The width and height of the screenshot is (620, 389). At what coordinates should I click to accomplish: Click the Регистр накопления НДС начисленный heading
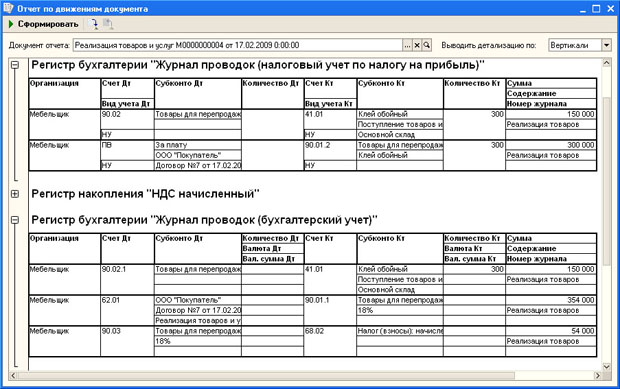(145, 194)
